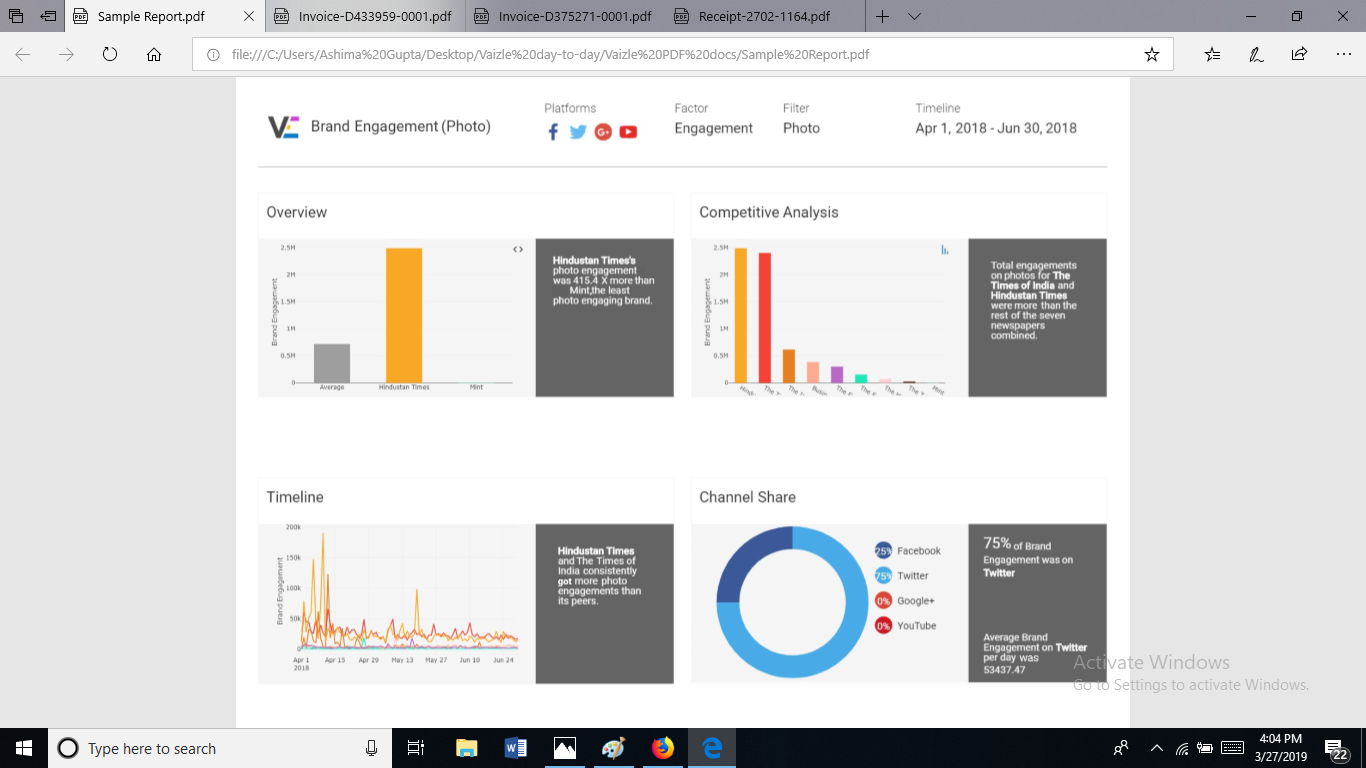This screenshot has height=768, width=1366.
Task: Click the Google+ icon under Platforms
Action: 603,132
